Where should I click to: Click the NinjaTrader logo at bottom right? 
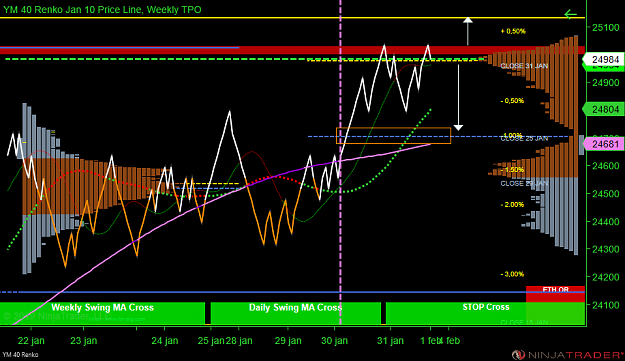(x=568, y=355)
